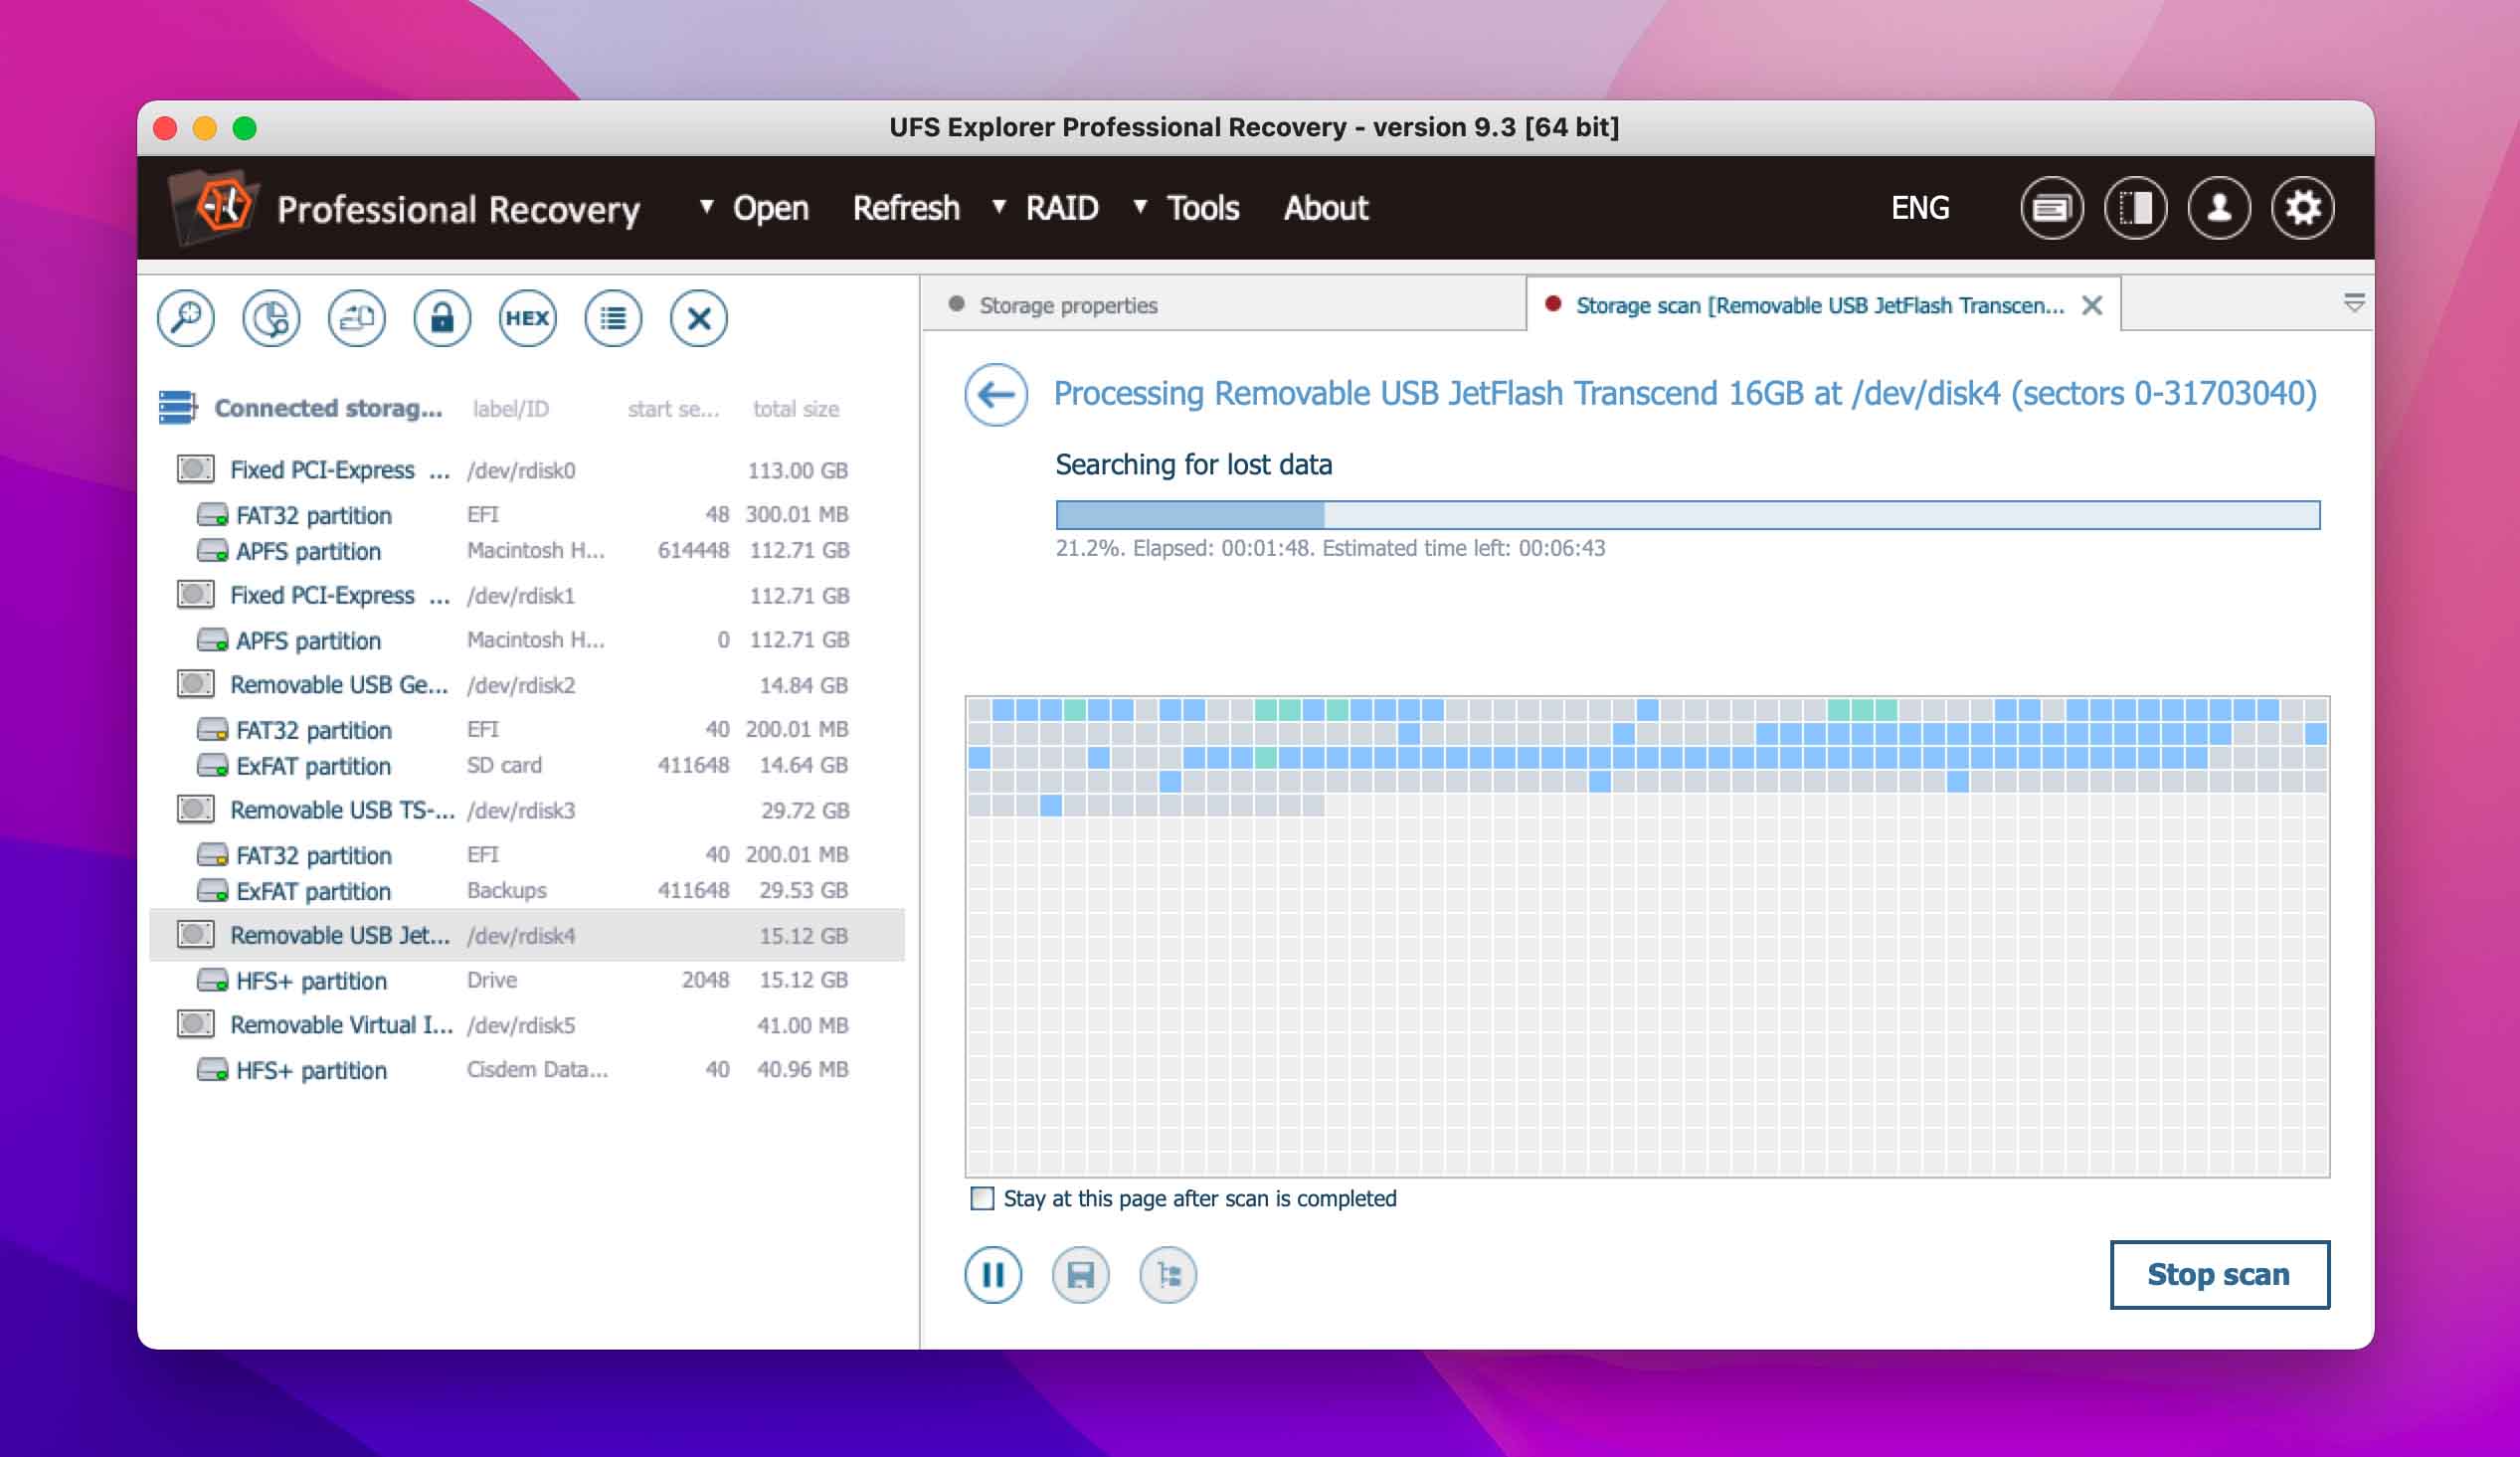This screenshot has width=2520, height=1457.
Task: Click the label/ID column header
Action: pyautogui.click(x=510, y=409)
